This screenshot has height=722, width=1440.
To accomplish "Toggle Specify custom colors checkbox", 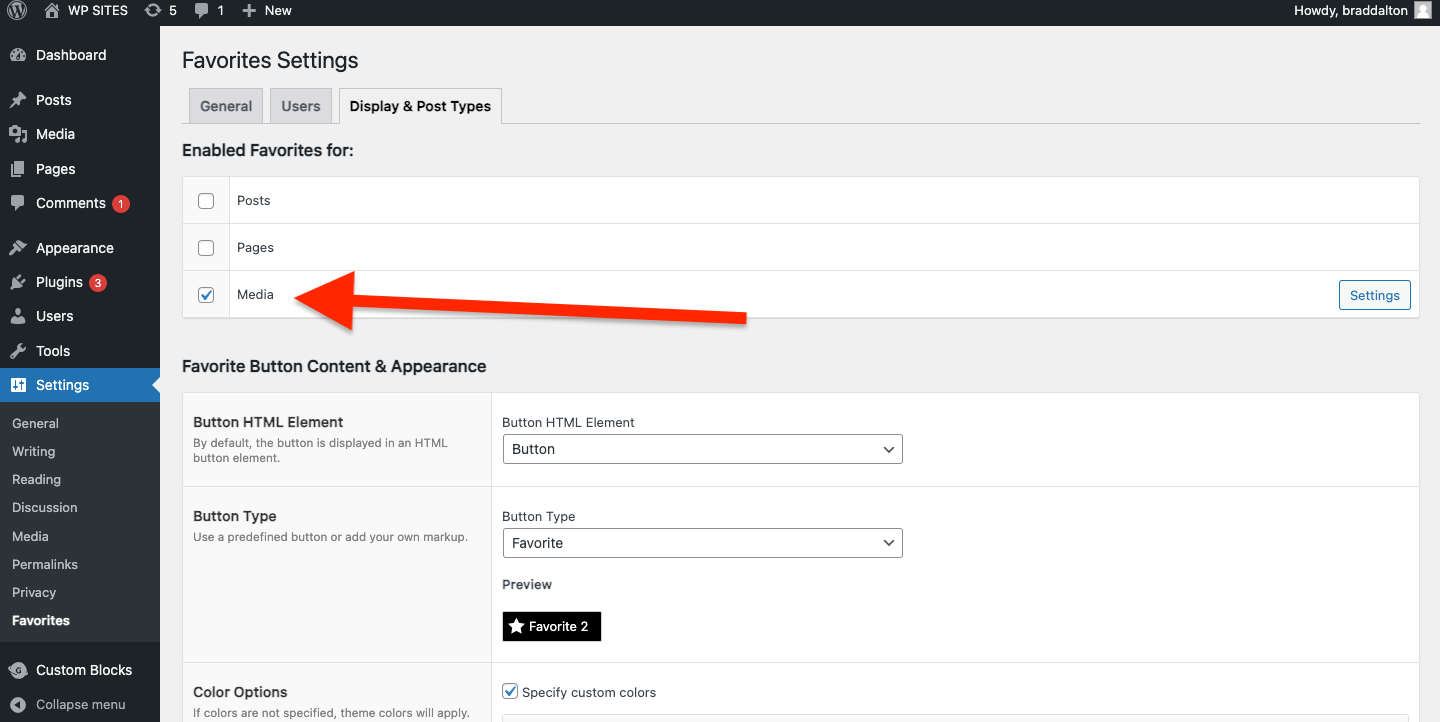I will click(x=511, y=692).
